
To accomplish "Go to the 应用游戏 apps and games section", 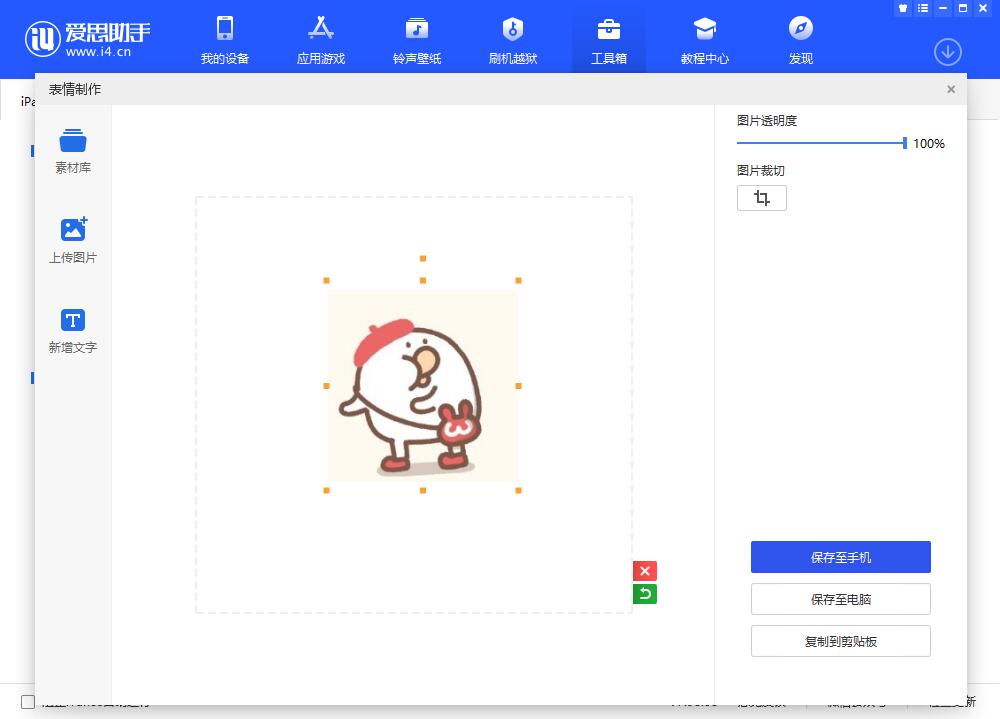I will 320,38.
